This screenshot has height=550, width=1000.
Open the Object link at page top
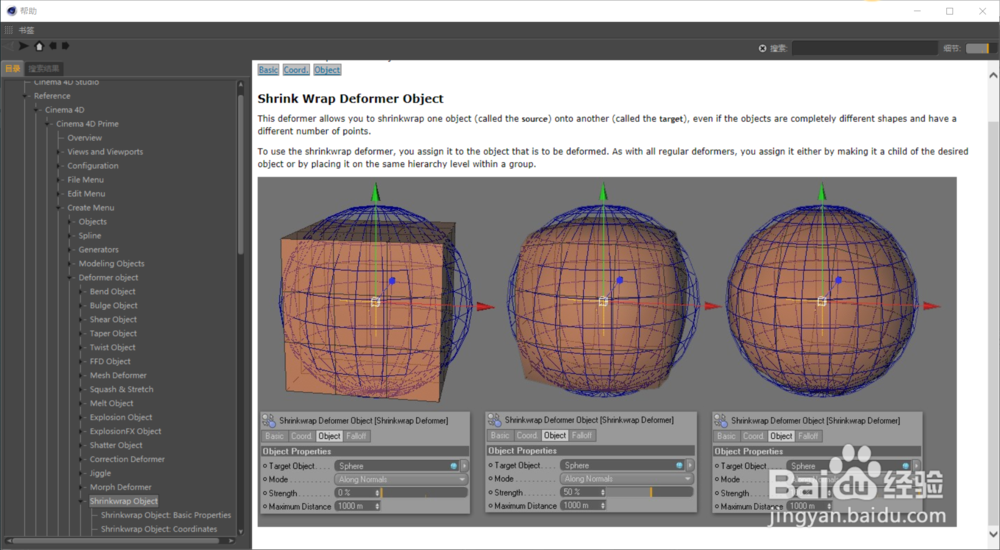(x=327, y=70)
